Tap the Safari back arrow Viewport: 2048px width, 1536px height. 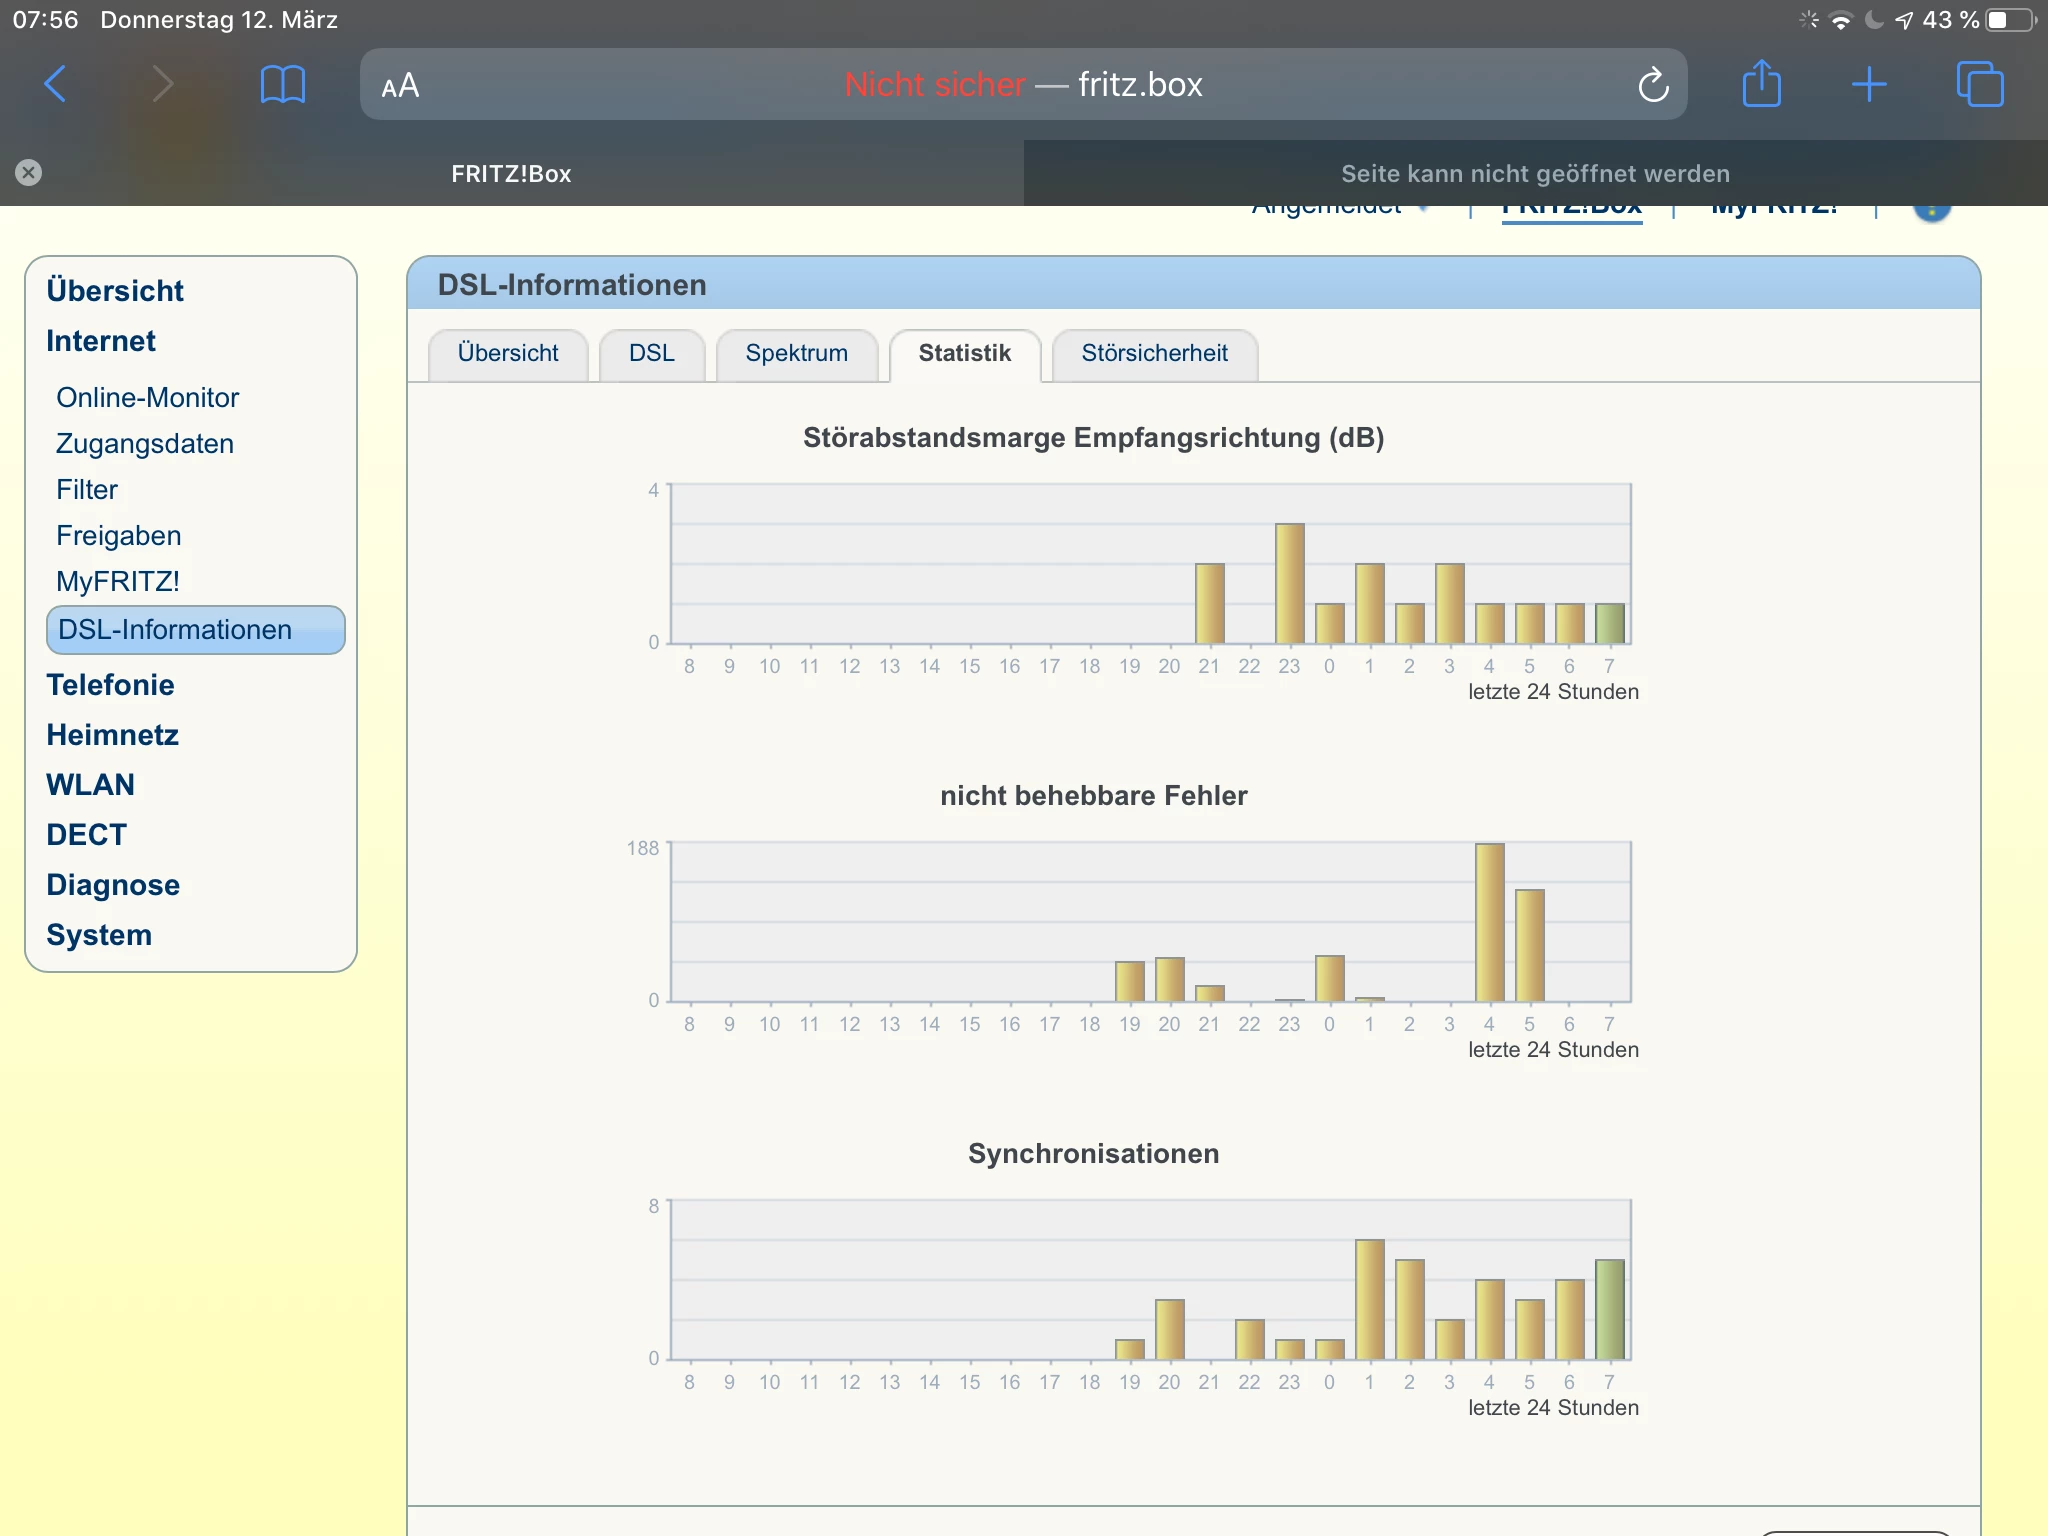(56, 84)
